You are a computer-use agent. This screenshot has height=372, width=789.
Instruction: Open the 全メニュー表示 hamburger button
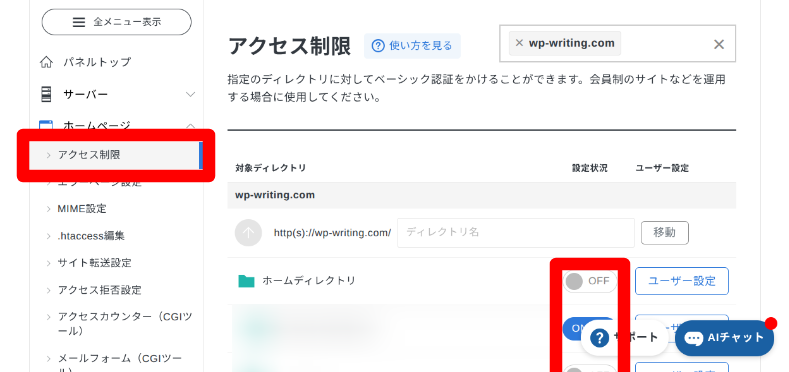(x=116, y=22)
